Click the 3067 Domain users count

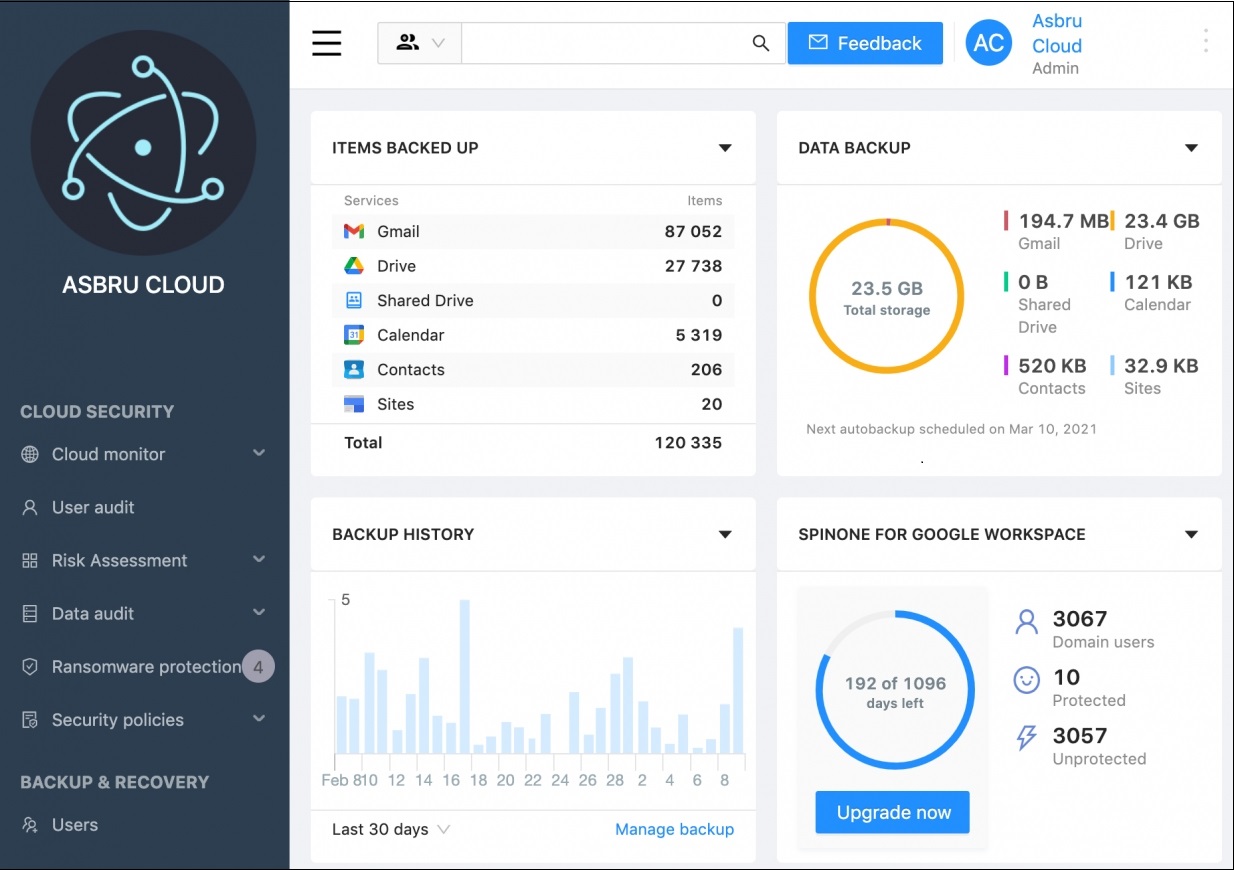(1080, 619)
